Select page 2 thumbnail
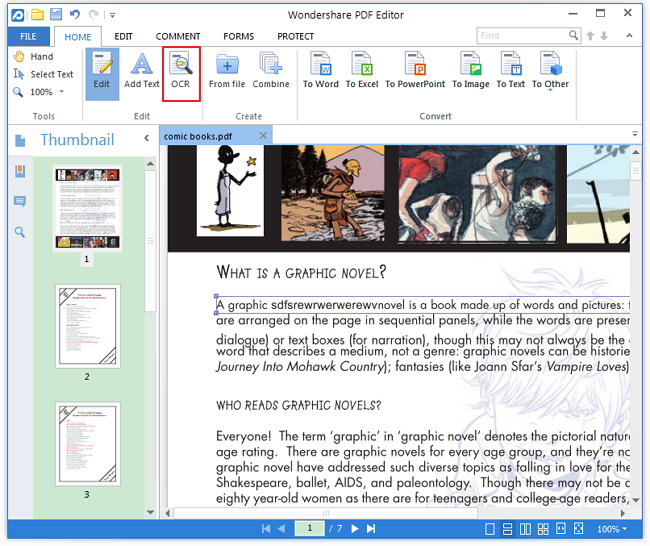This screenshot has height=546, width=650. coord(88,326)
